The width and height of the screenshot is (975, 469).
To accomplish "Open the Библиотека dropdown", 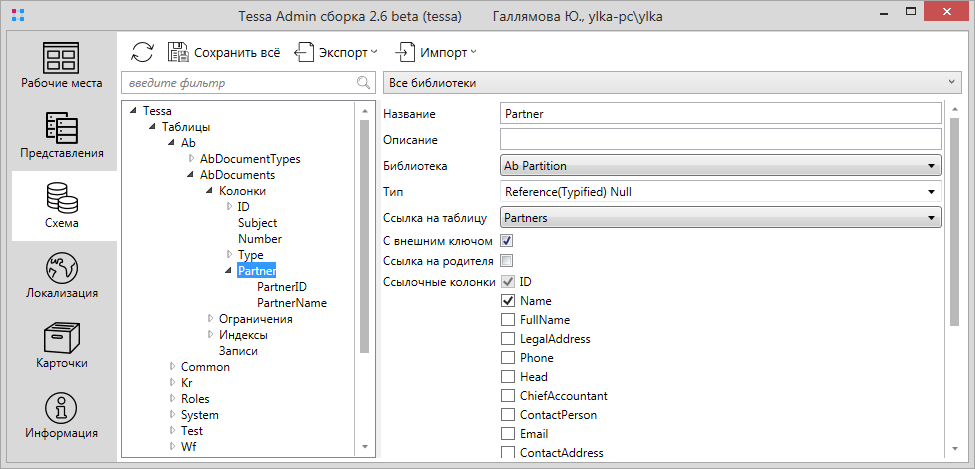I will tap(720, 166).
